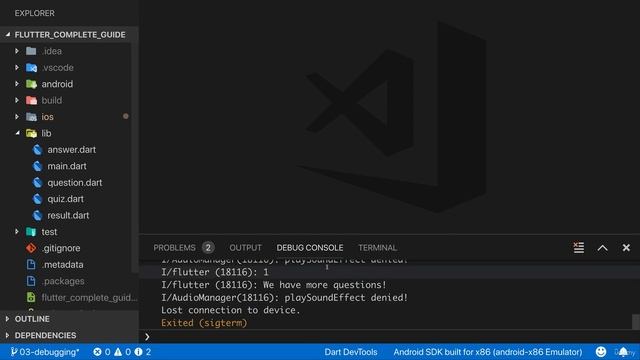The width and height of the screenshot is (640, 360).
Task: Click the explorer tree scrollbar
Action: pyautogui.click(x=134, y=157)
